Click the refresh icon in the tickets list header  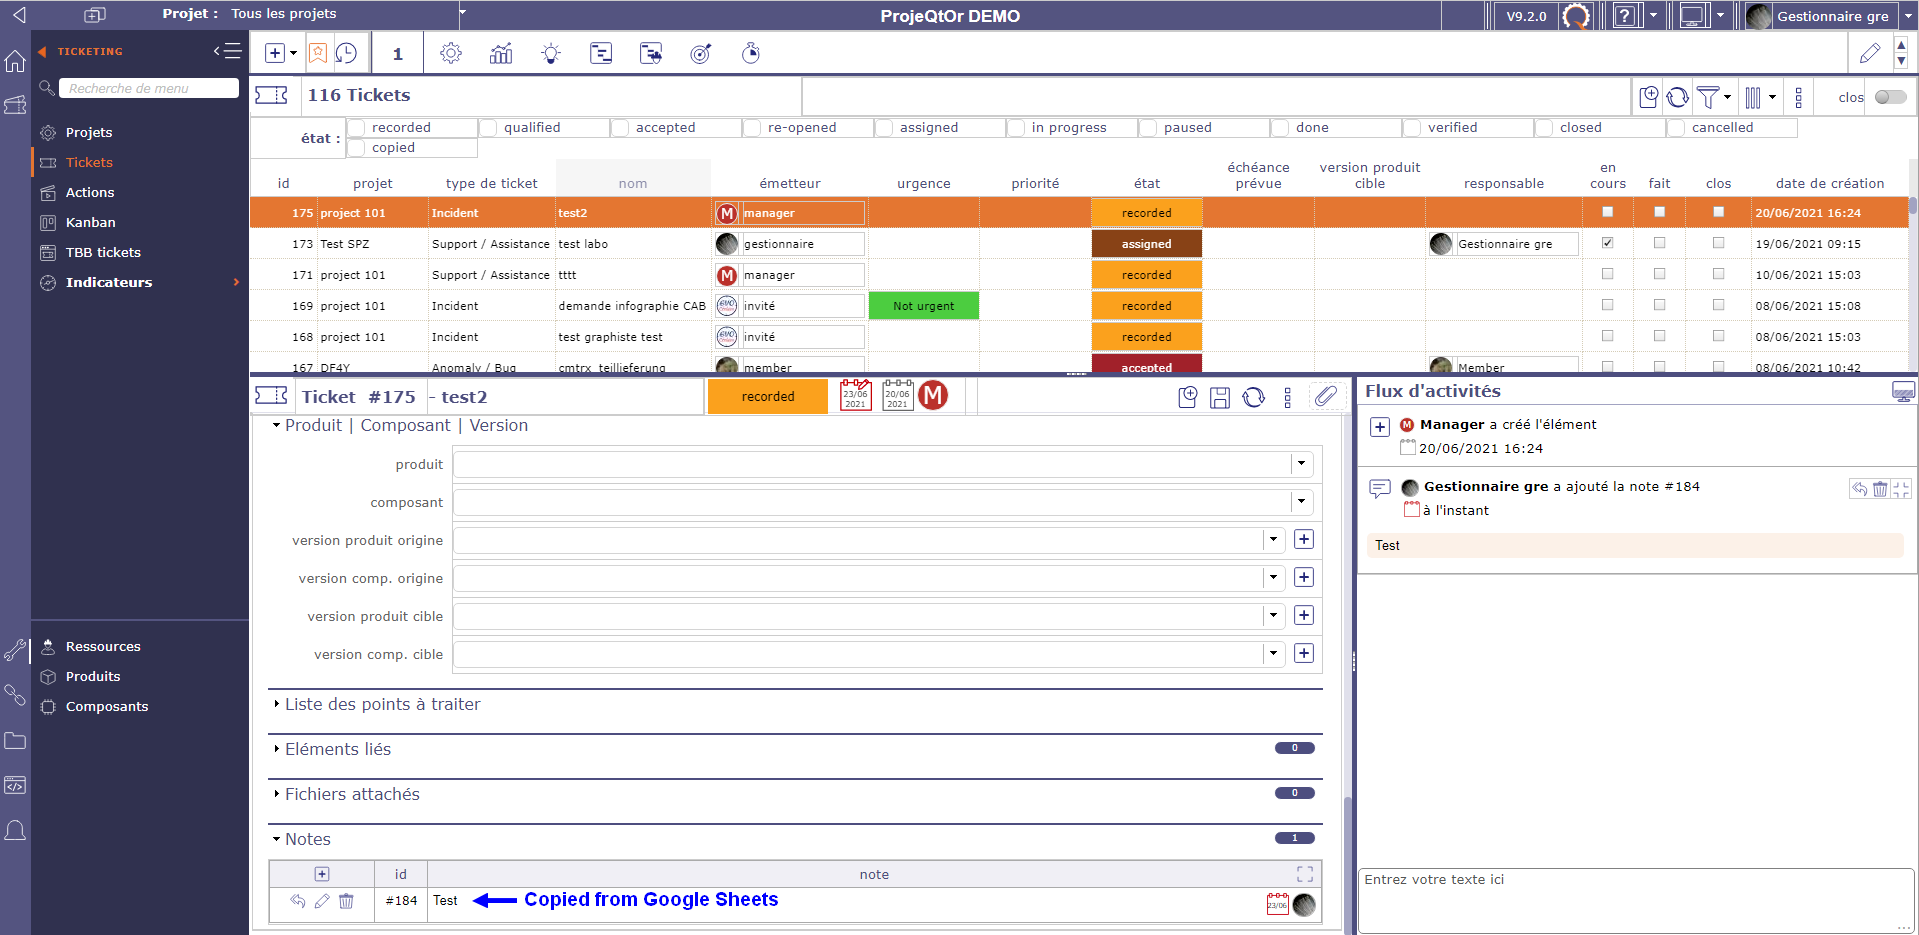[x=1678, y=97]
